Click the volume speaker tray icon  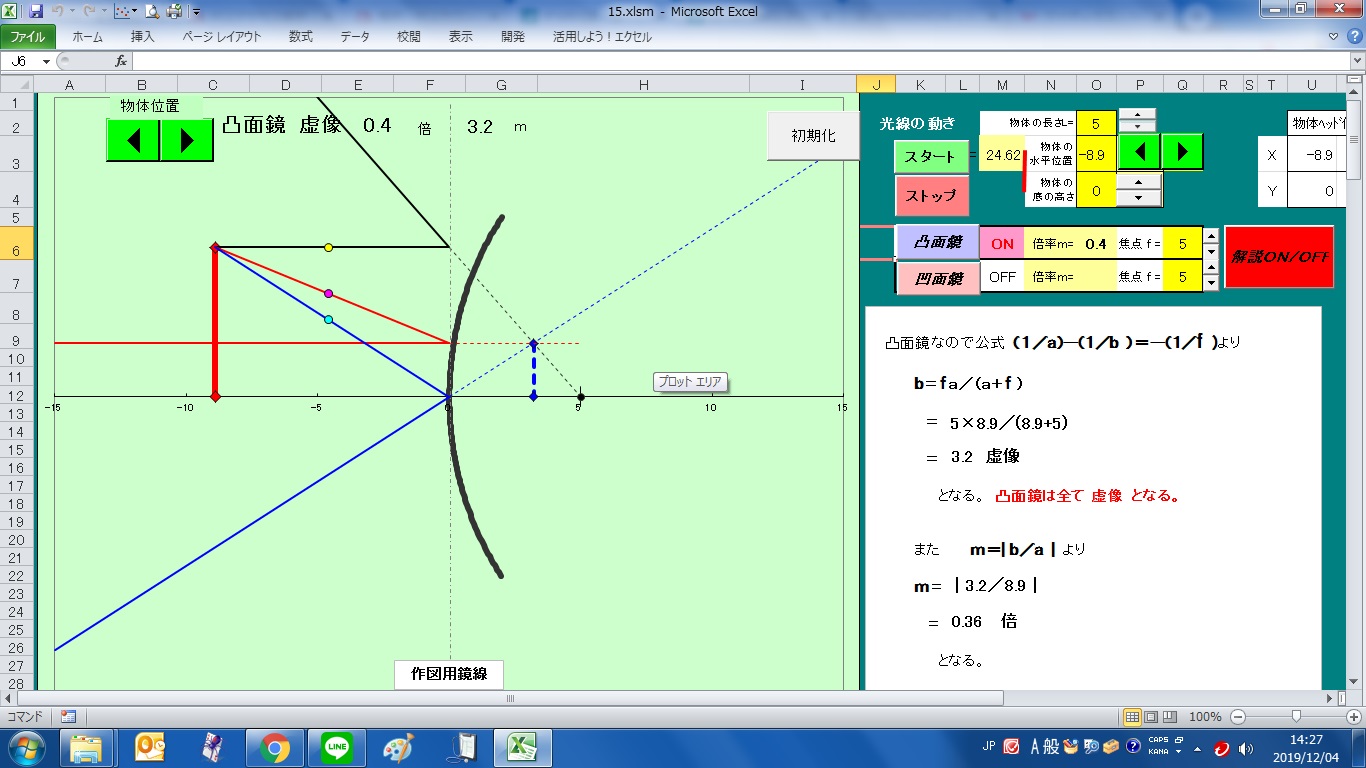[1246, 747]
